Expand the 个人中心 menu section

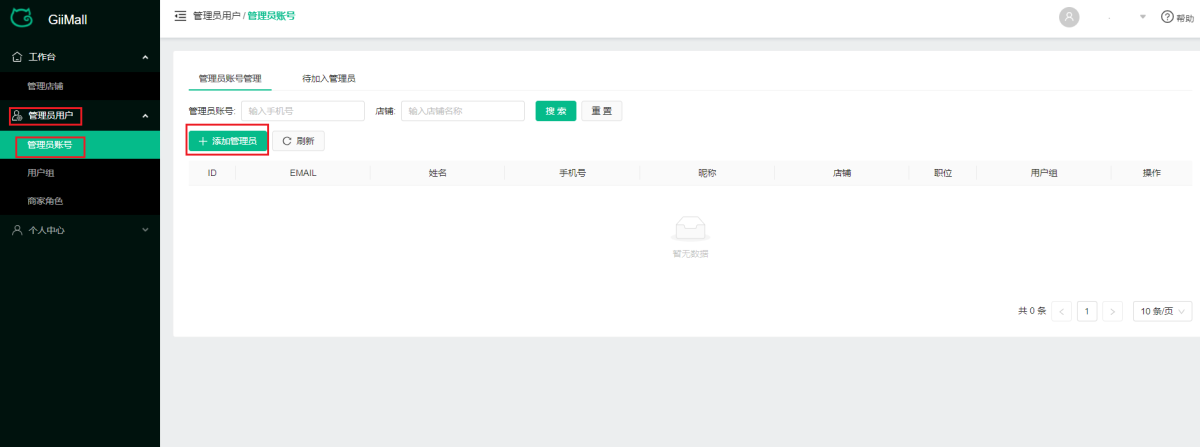click(145, 230)
